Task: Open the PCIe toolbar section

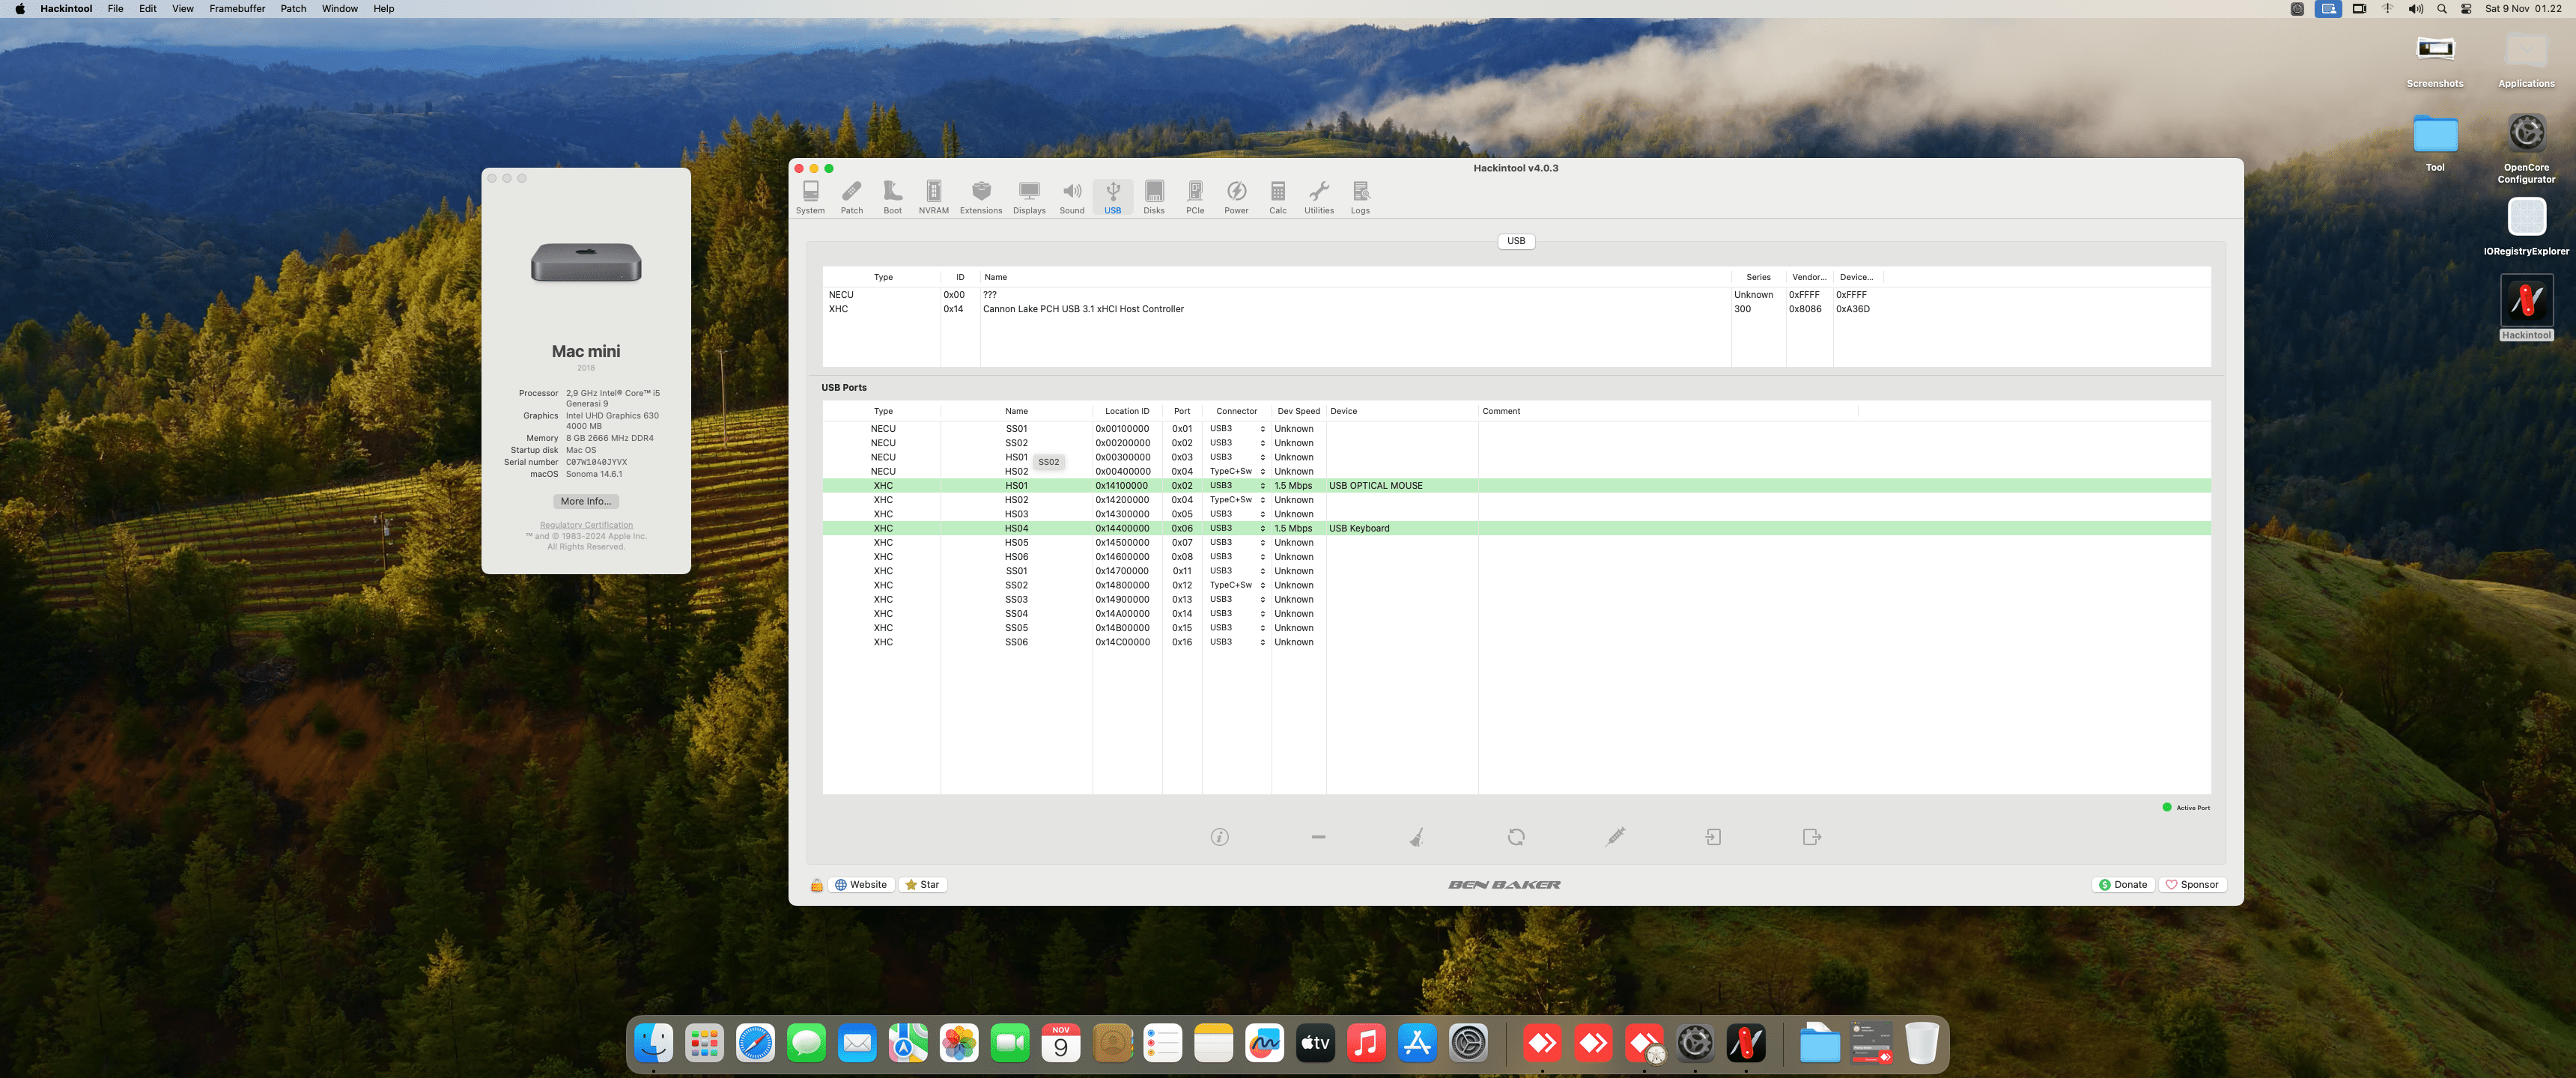Action: (1194, 197)
